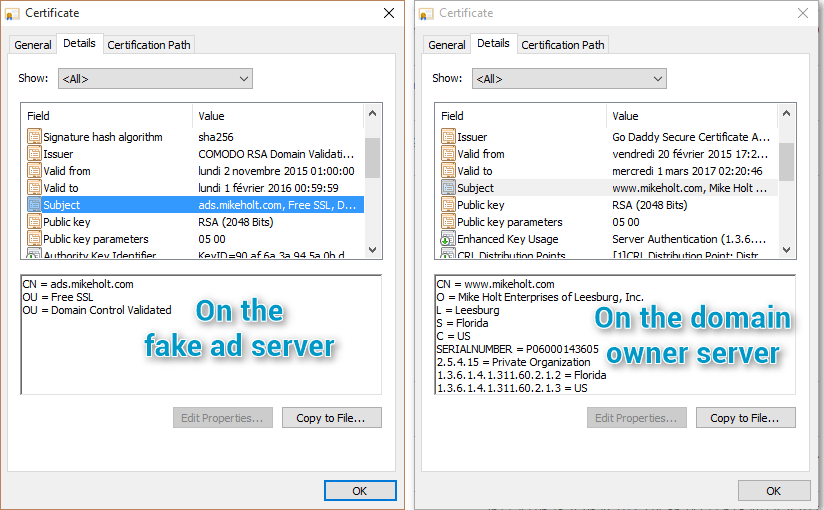The image size is (824, 510).
Task: Click the Signature hash algorithm field icon in left certificate
Action: click(x=34, y=137)
